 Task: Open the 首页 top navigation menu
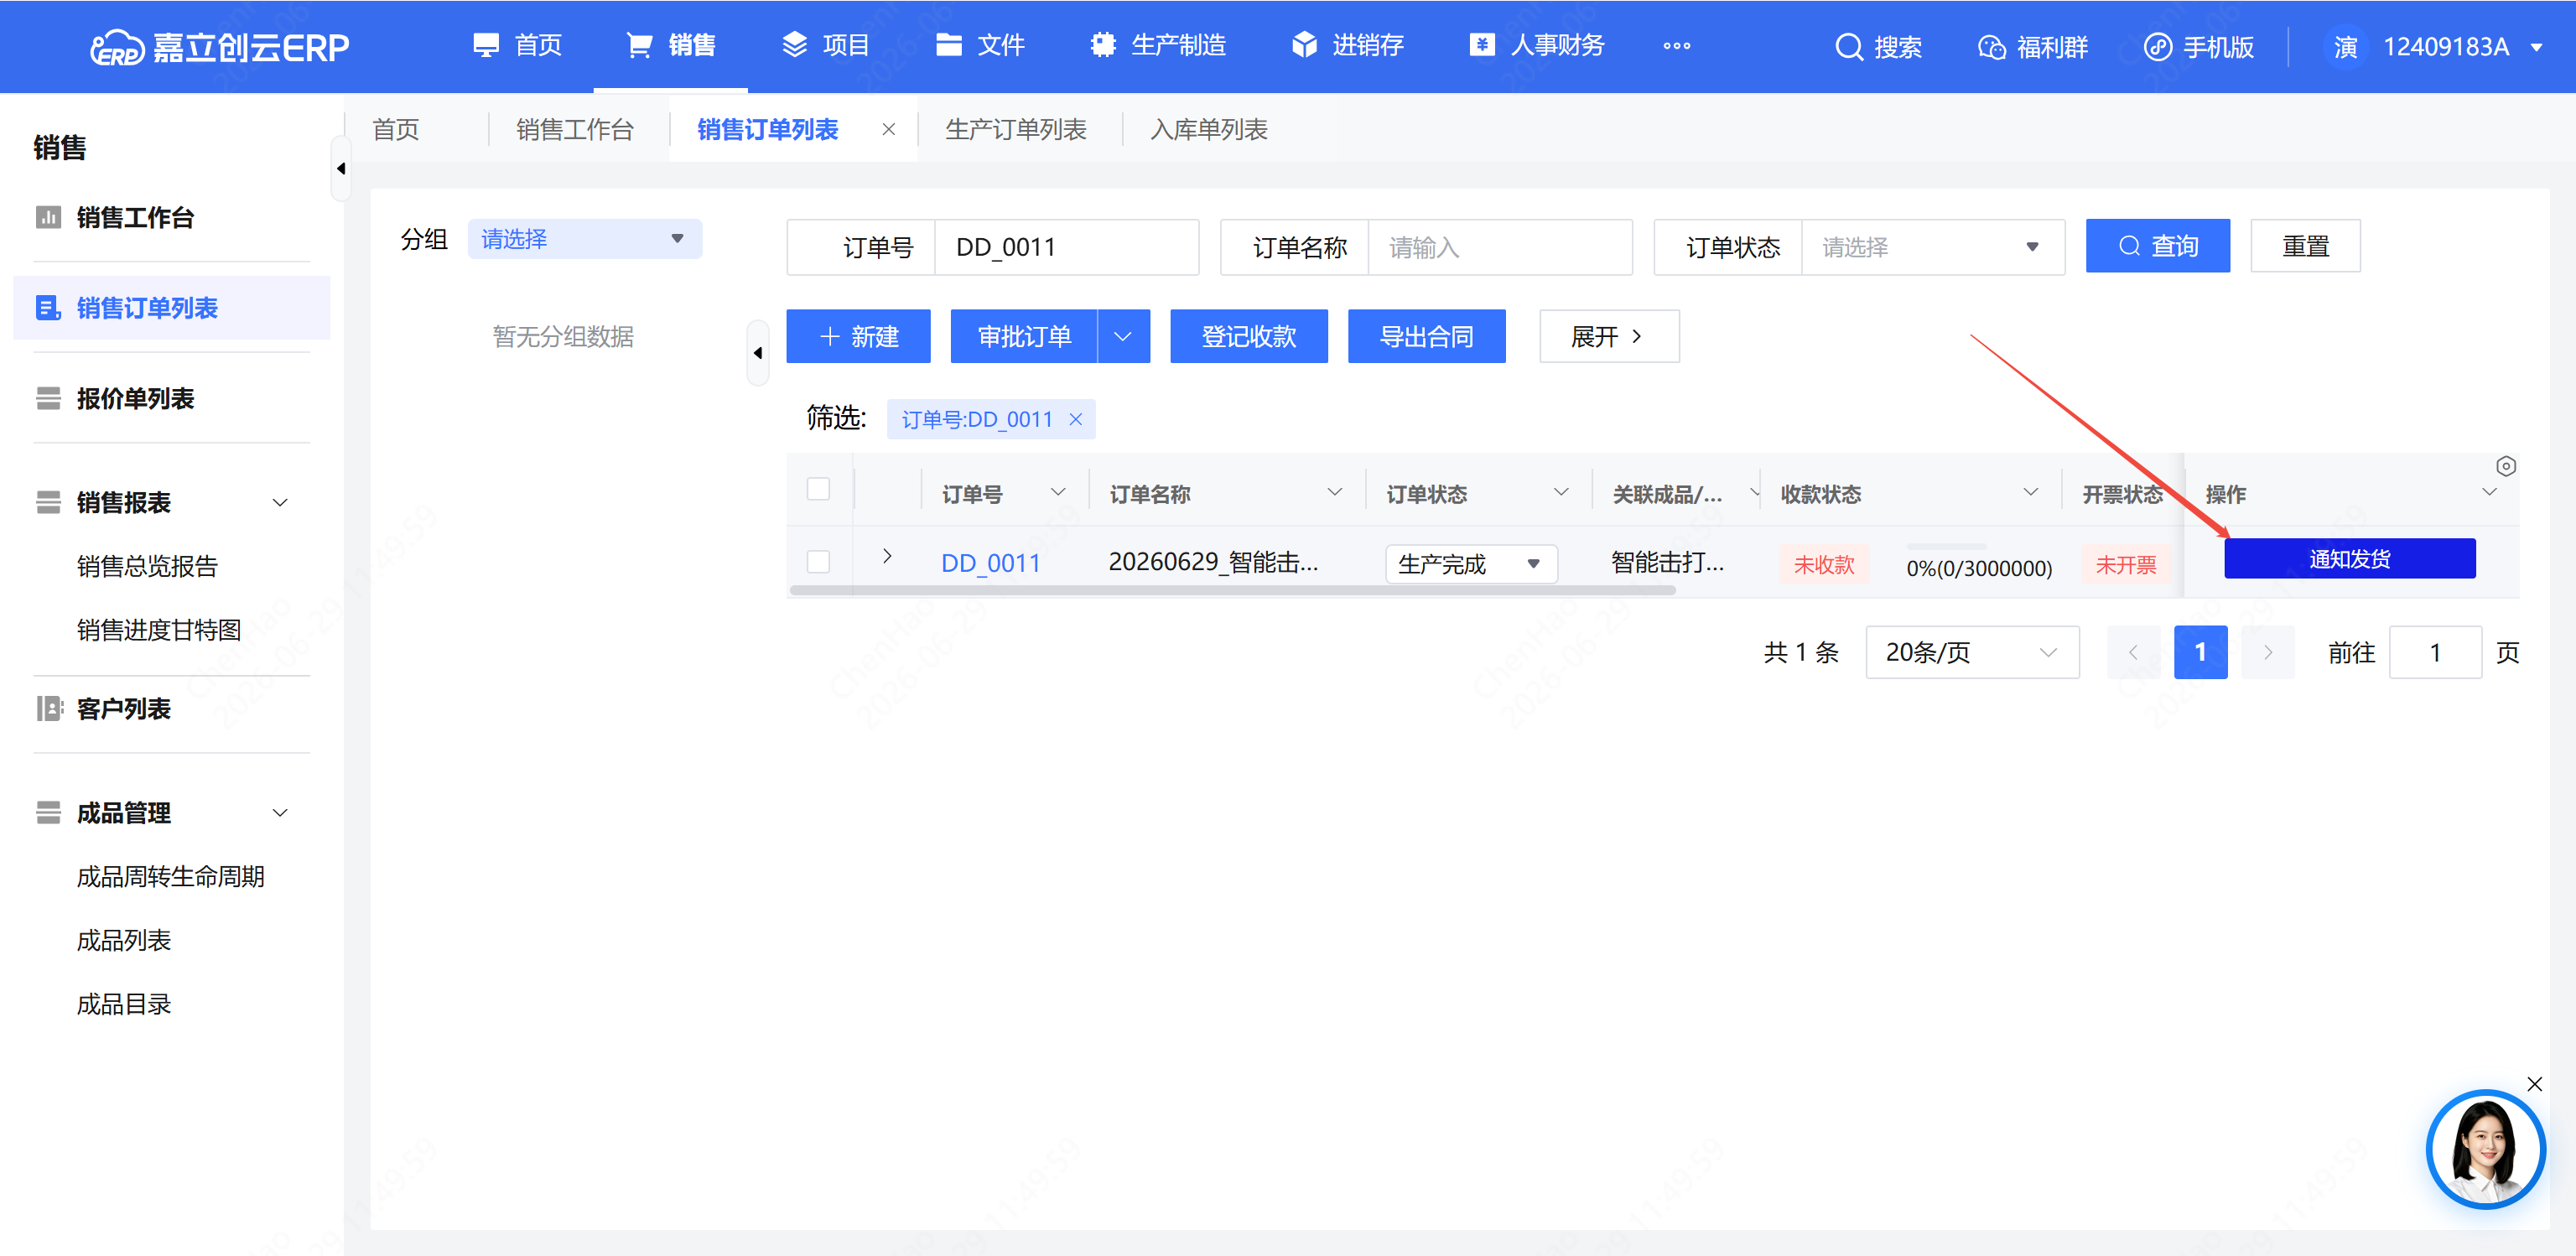pyautogui.click(x=517, y=45)
